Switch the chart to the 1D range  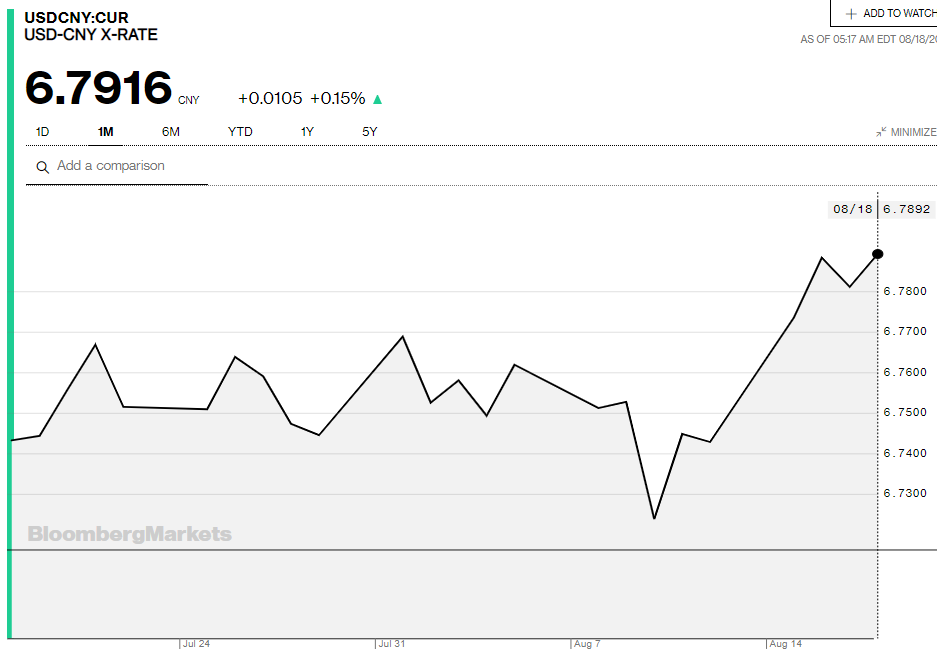click(42, 132)
